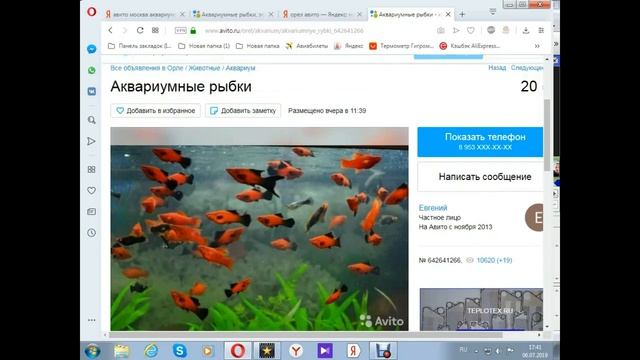This screenshot has height=360, width=640.
Task: Click the blue 'Показать телефон' button
Action: pyautogui.click(x=480, y=142)
